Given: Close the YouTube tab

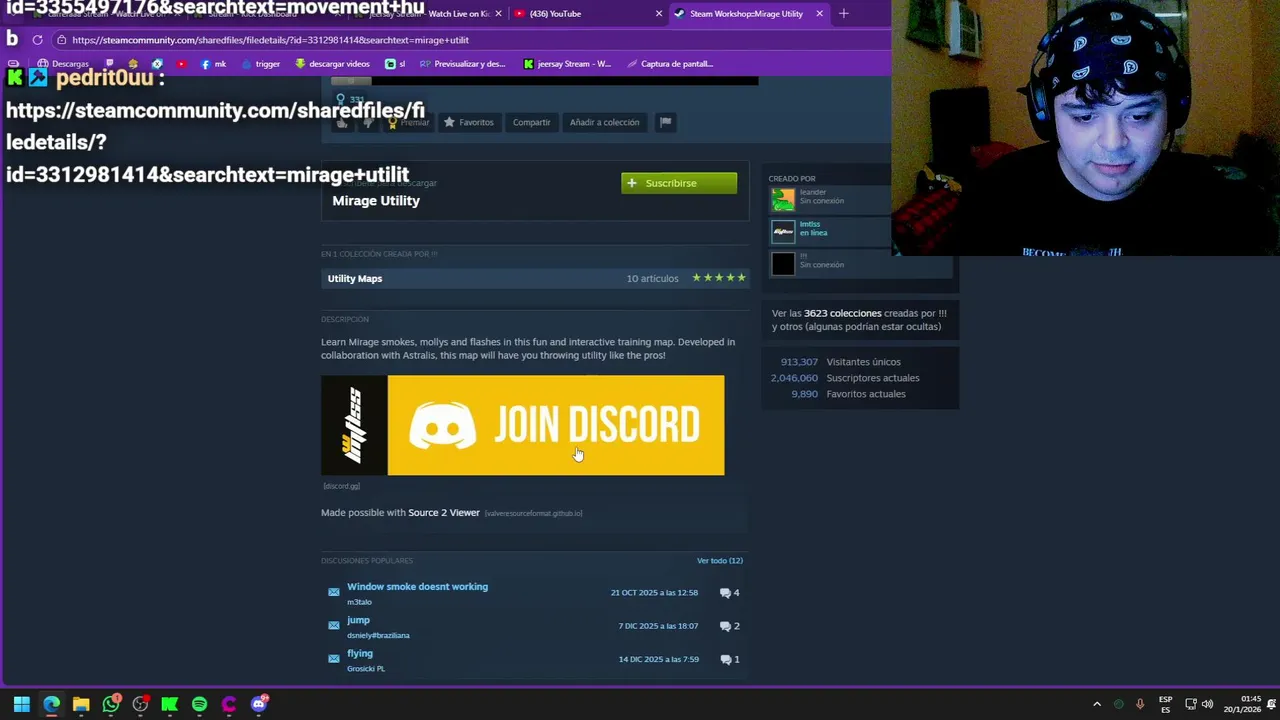Looking at the screenshot, I should pos(659,14).
